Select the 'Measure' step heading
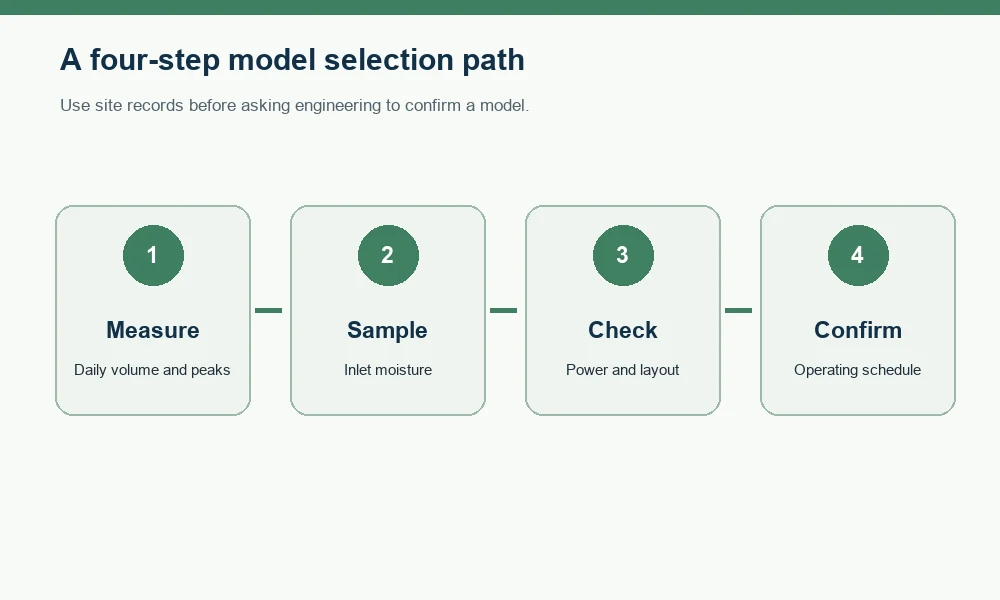Image resolution: width=1000 pixels, height=600 pixels. (153, 330)
